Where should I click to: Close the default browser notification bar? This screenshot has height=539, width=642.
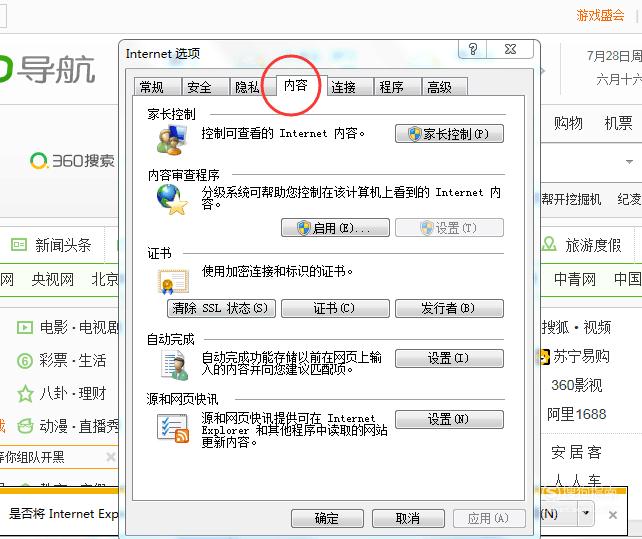point(613,515)
